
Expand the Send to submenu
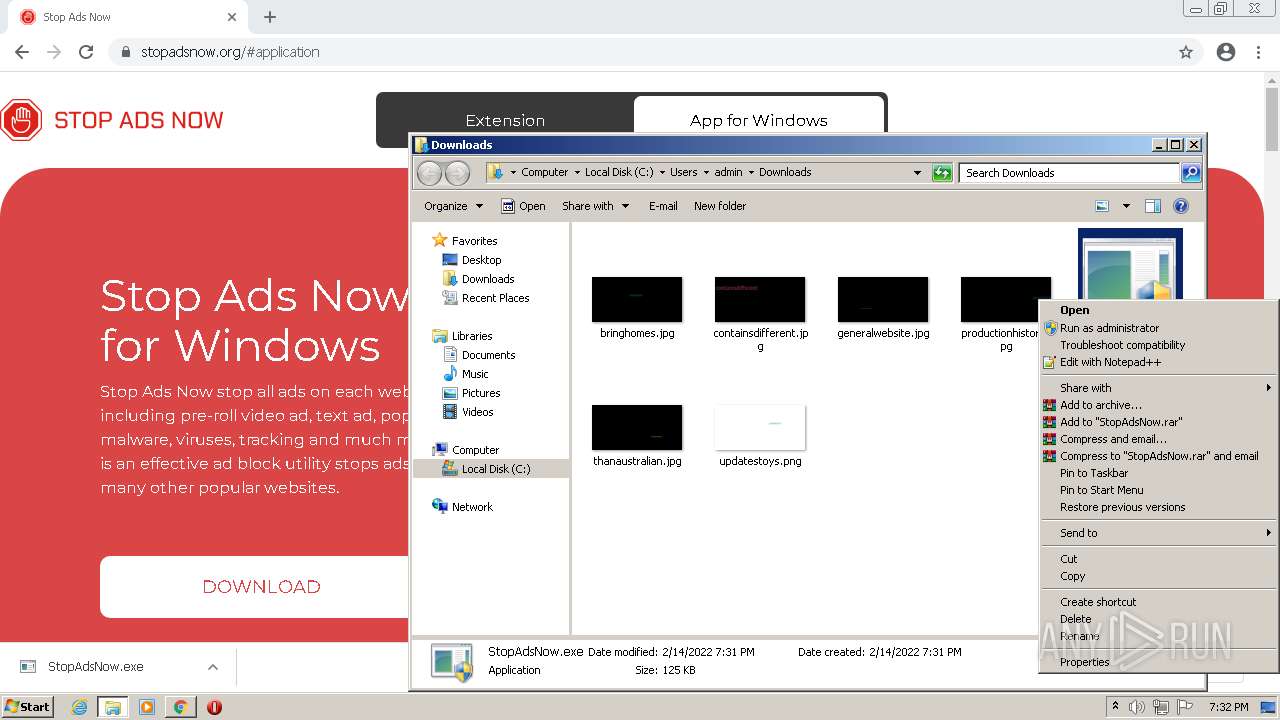1159,533
